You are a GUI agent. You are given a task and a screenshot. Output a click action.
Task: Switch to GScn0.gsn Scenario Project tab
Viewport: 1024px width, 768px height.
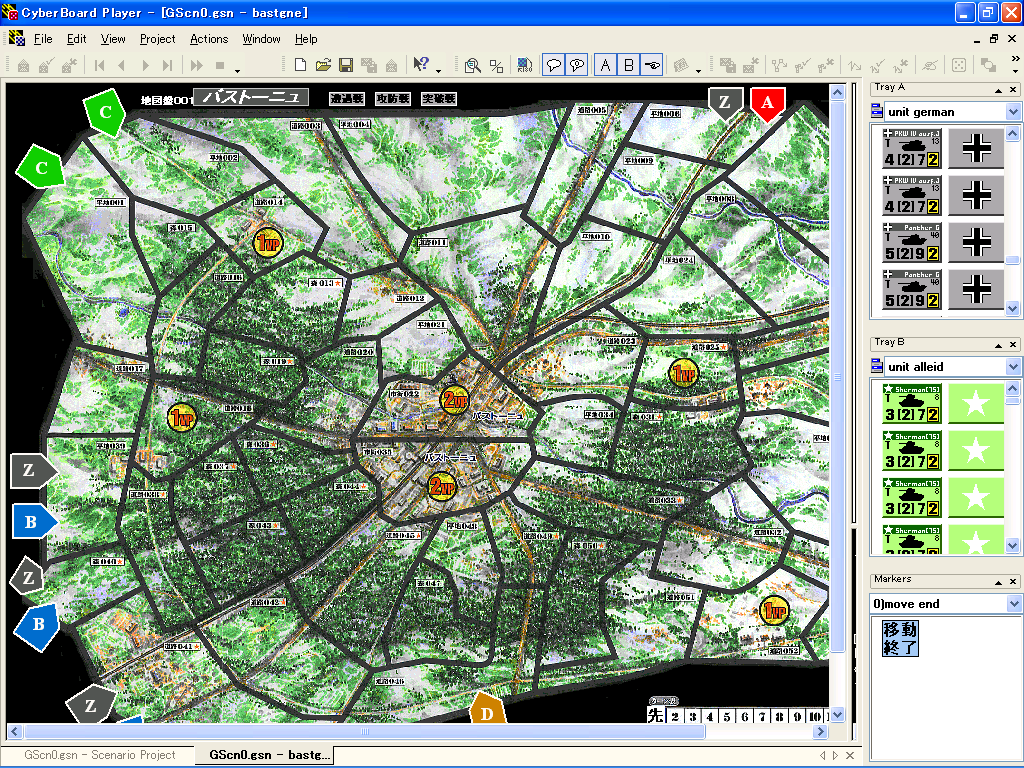point(99,754)
